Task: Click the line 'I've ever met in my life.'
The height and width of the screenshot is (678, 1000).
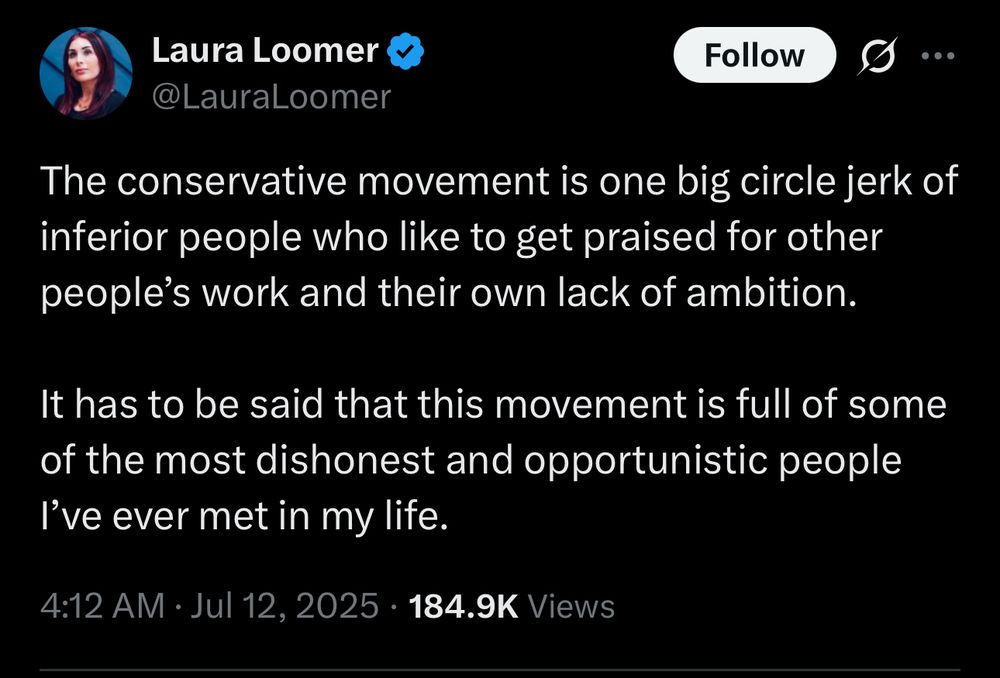Action: click(x=241, y=515)
